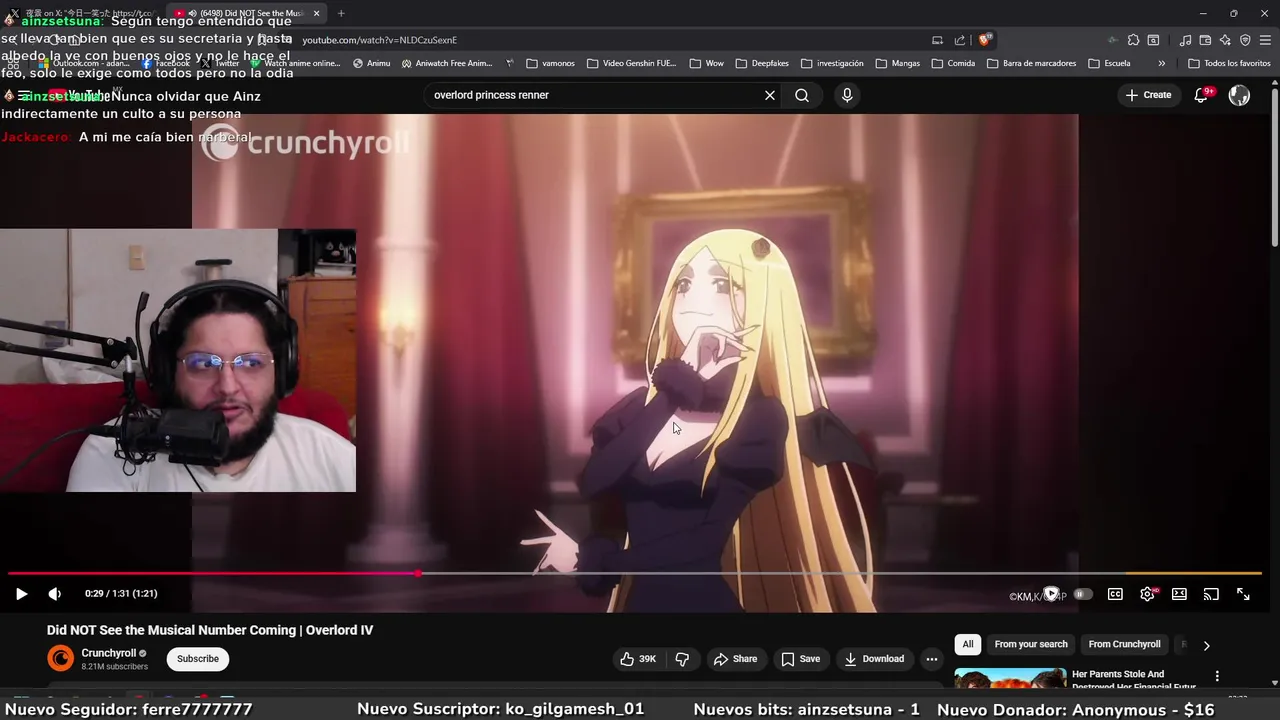The height and width of the screenshot is (720, 1280).
Task: Select the 'All' filter chip
Action: click(x=968, y=644)
